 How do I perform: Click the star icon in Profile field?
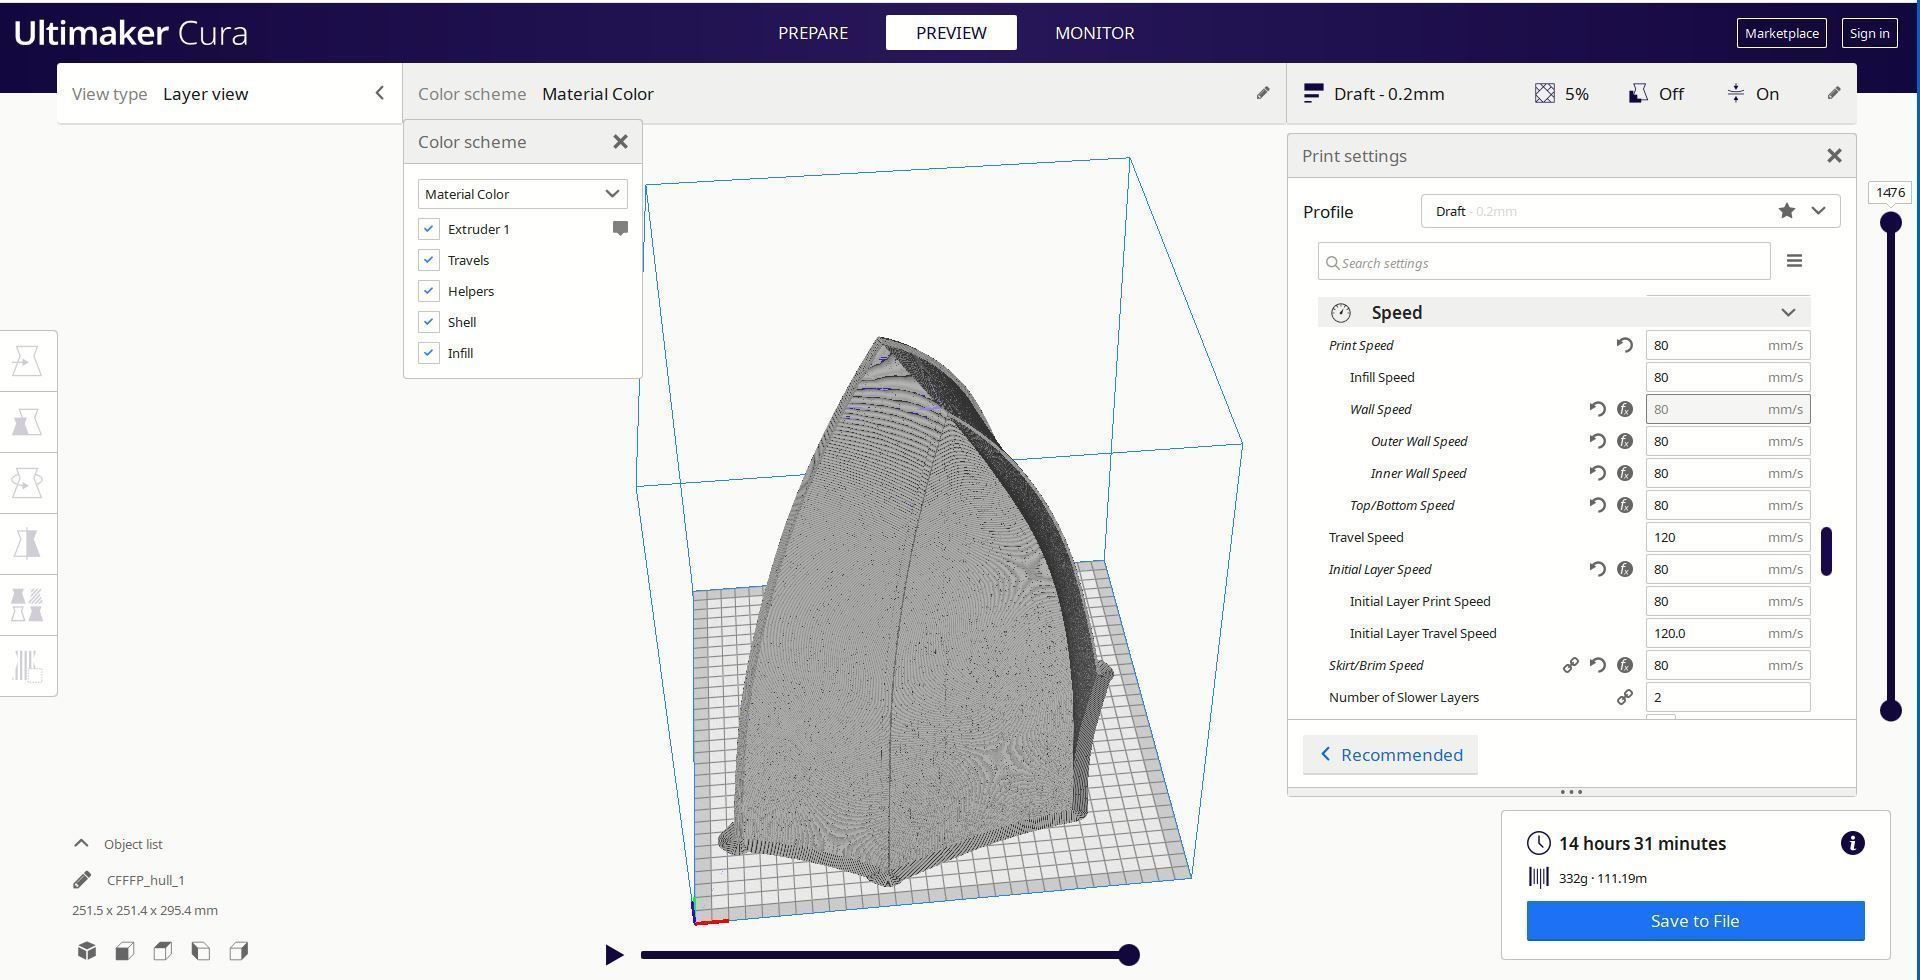point(1787,211)
